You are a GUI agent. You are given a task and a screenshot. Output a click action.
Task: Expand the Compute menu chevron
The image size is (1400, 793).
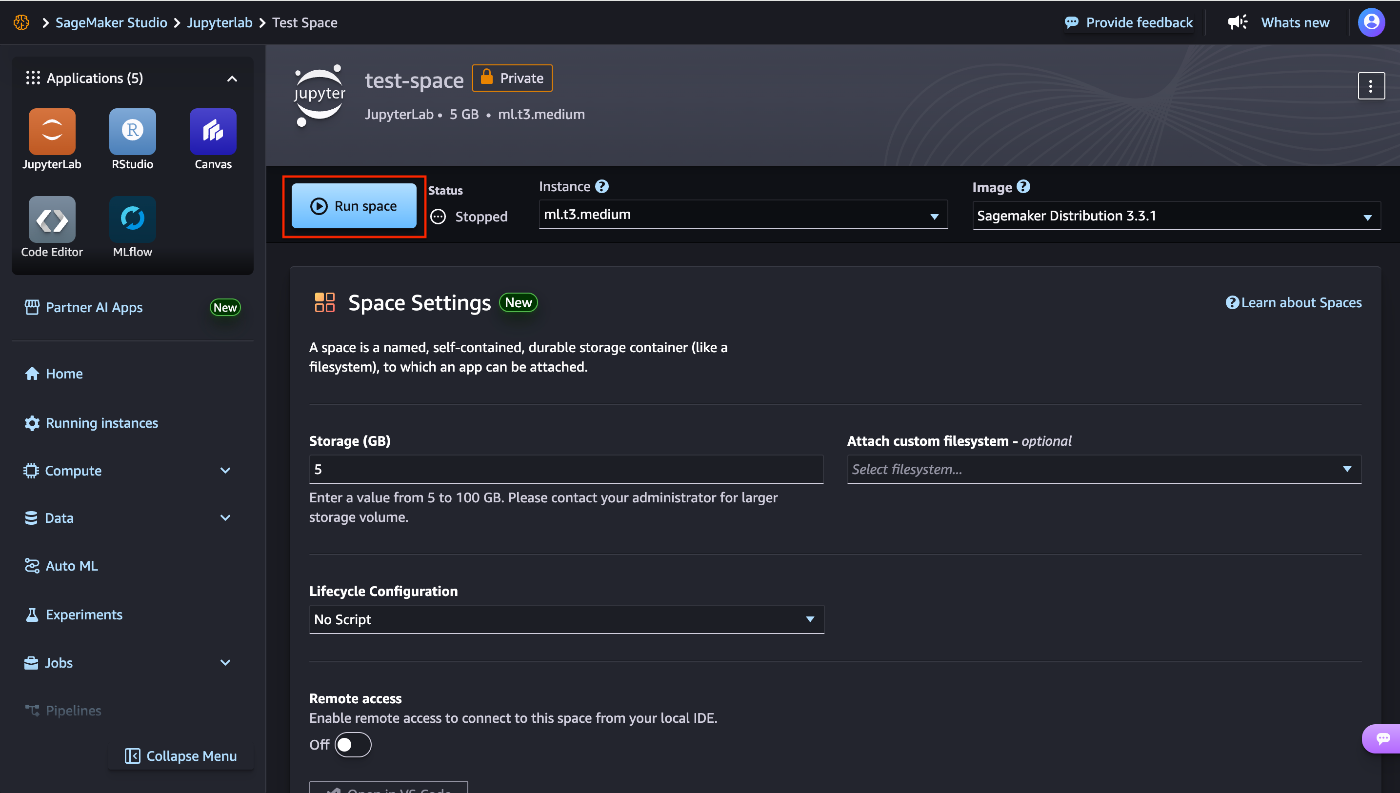click(225, 471)
